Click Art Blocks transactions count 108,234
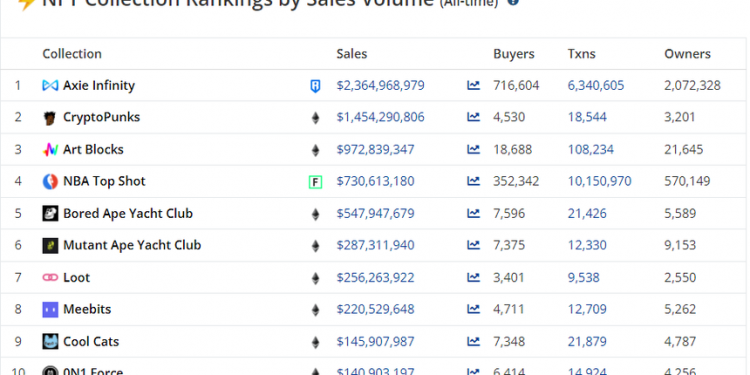 [591, 150]
